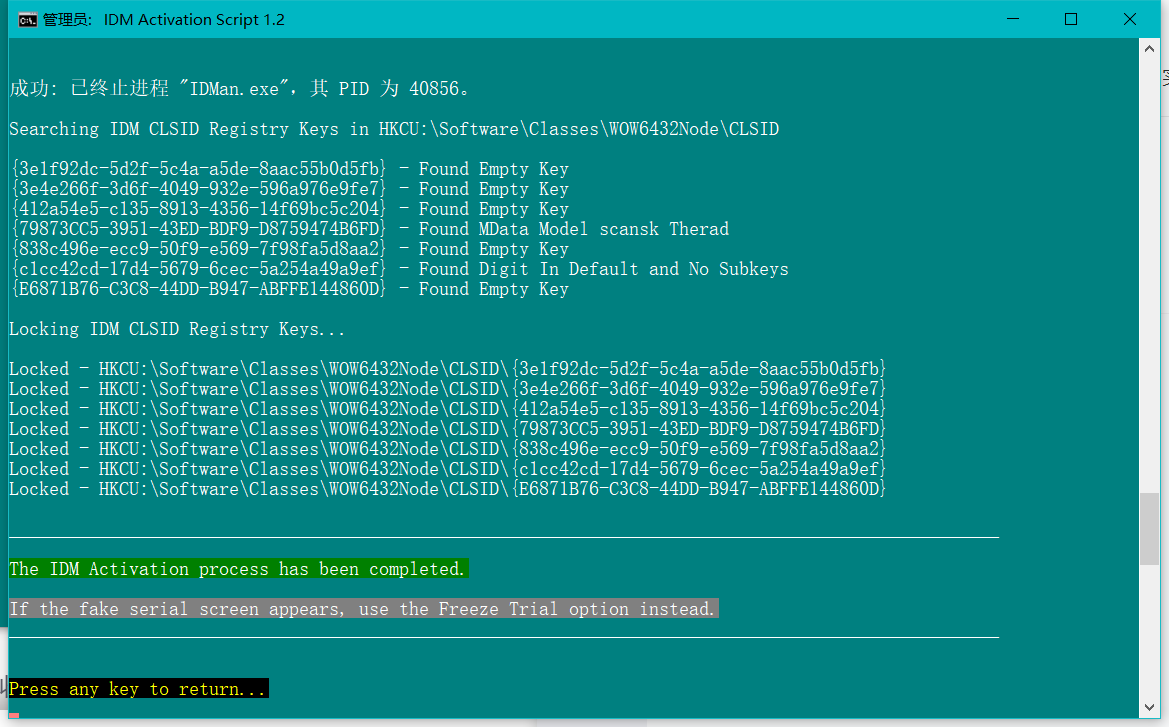The image size is (1169, 727).
Task: Click the scrollbar down arrow
Action: tap(1149, 708)
